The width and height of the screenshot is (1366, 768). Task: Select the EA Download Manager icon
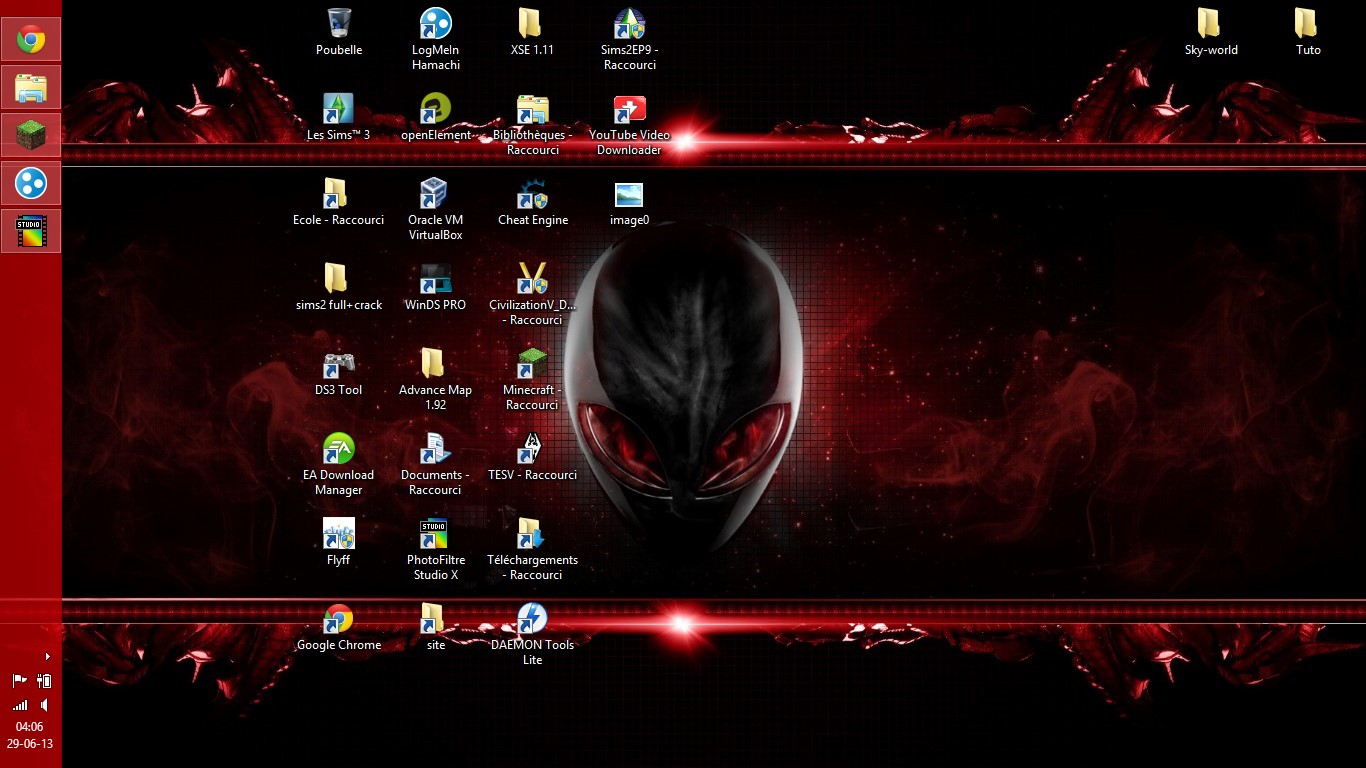tap(339, 465)
